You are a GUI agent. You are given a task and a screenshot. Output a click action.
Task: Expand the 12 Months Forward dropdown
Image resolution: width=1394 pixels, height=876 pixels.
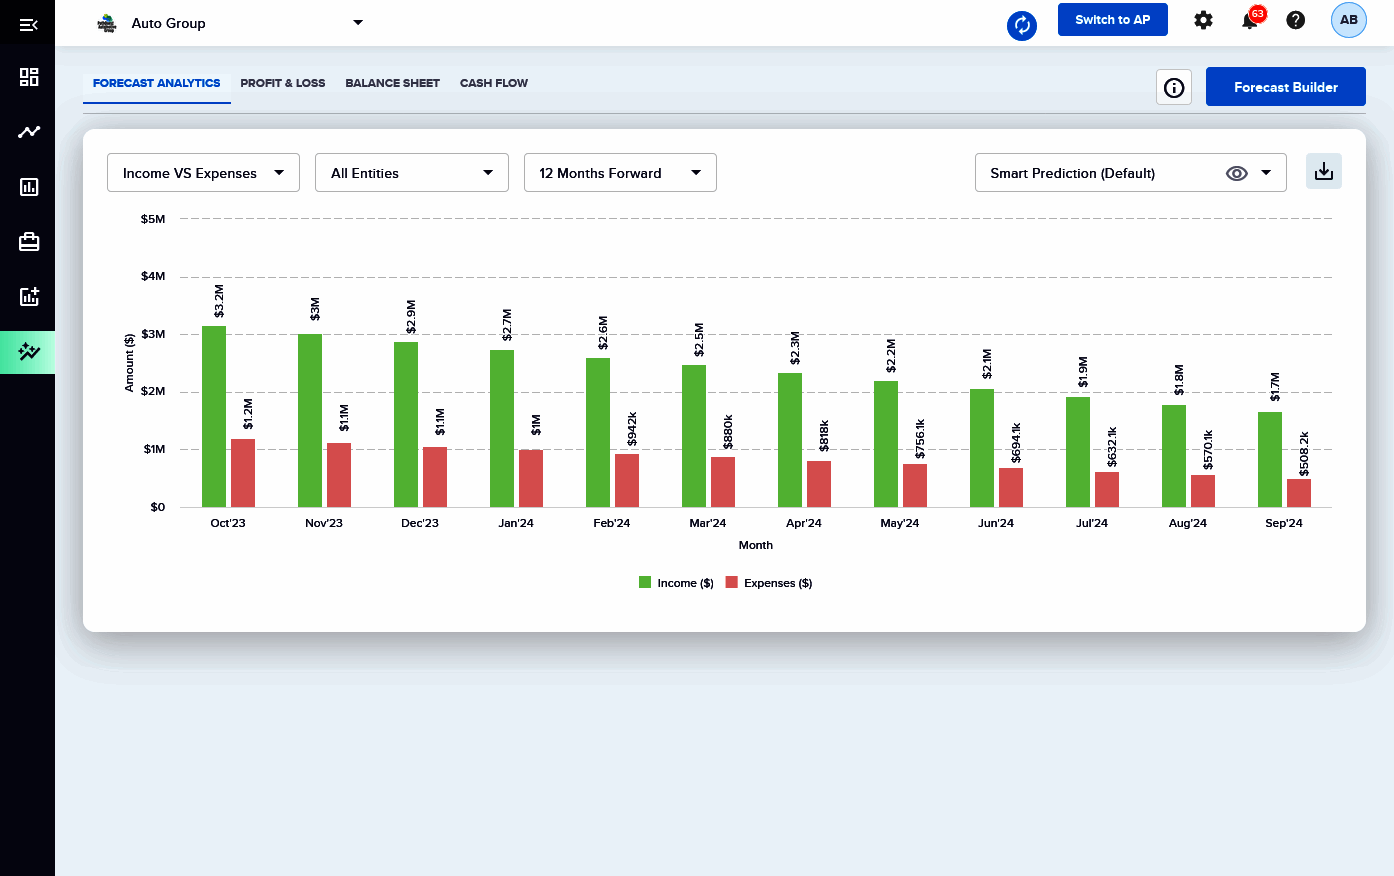pyautogui.click(x=619, y=173)
